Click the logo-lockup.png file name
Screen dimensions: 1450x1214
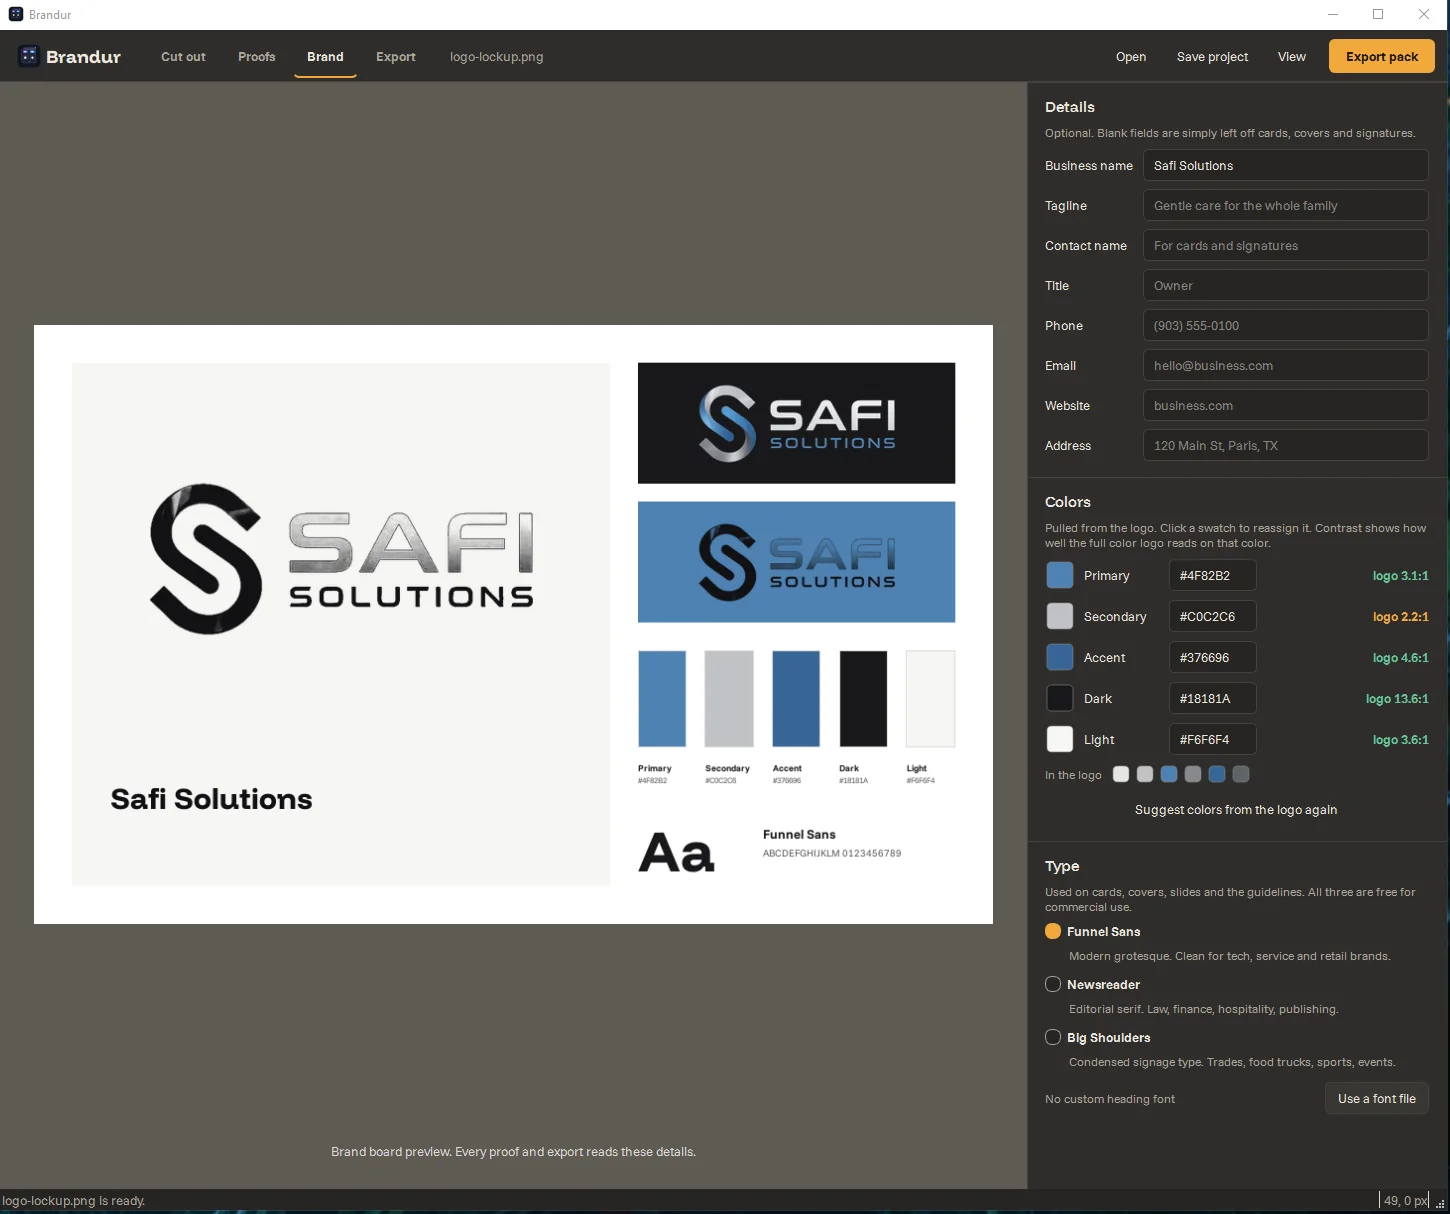(497, 57)
